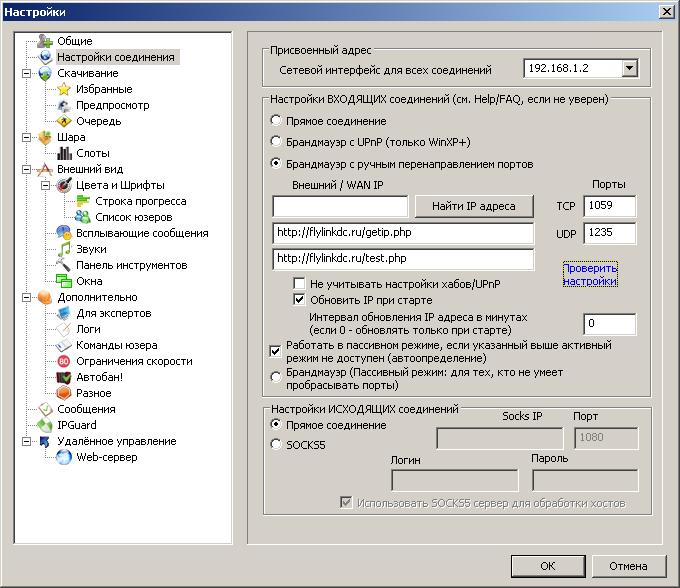Enable the Обновить IP при старте checkbox
680x588 pixels.
point(299,299)
